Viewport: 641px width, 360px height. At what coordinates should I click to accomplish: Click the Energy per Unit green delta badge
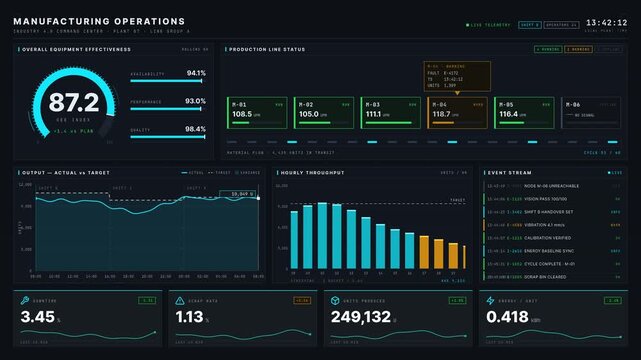[613, 301]
